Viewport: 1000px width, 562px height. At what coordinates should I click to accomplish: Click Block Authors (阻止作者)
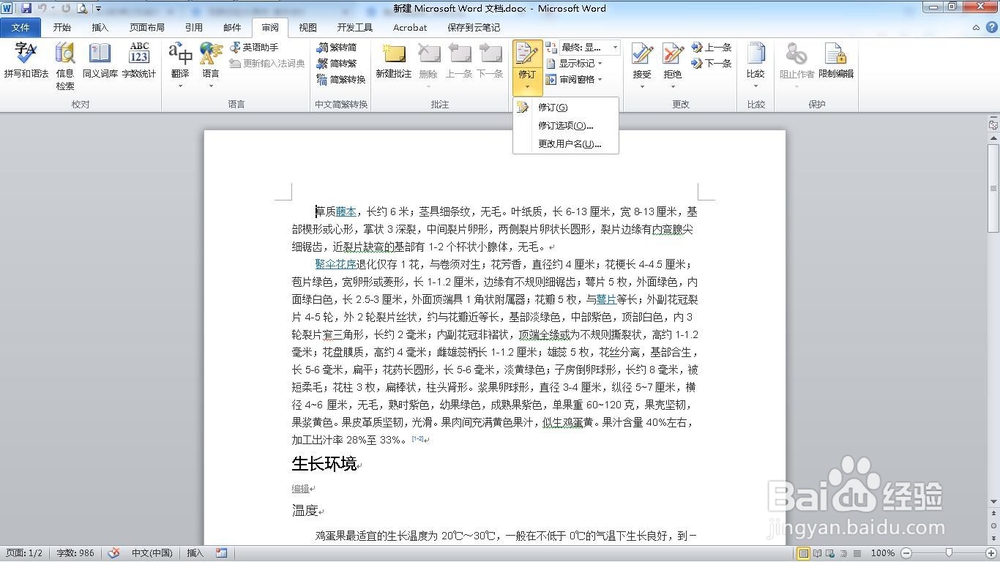tap(797, 61)
